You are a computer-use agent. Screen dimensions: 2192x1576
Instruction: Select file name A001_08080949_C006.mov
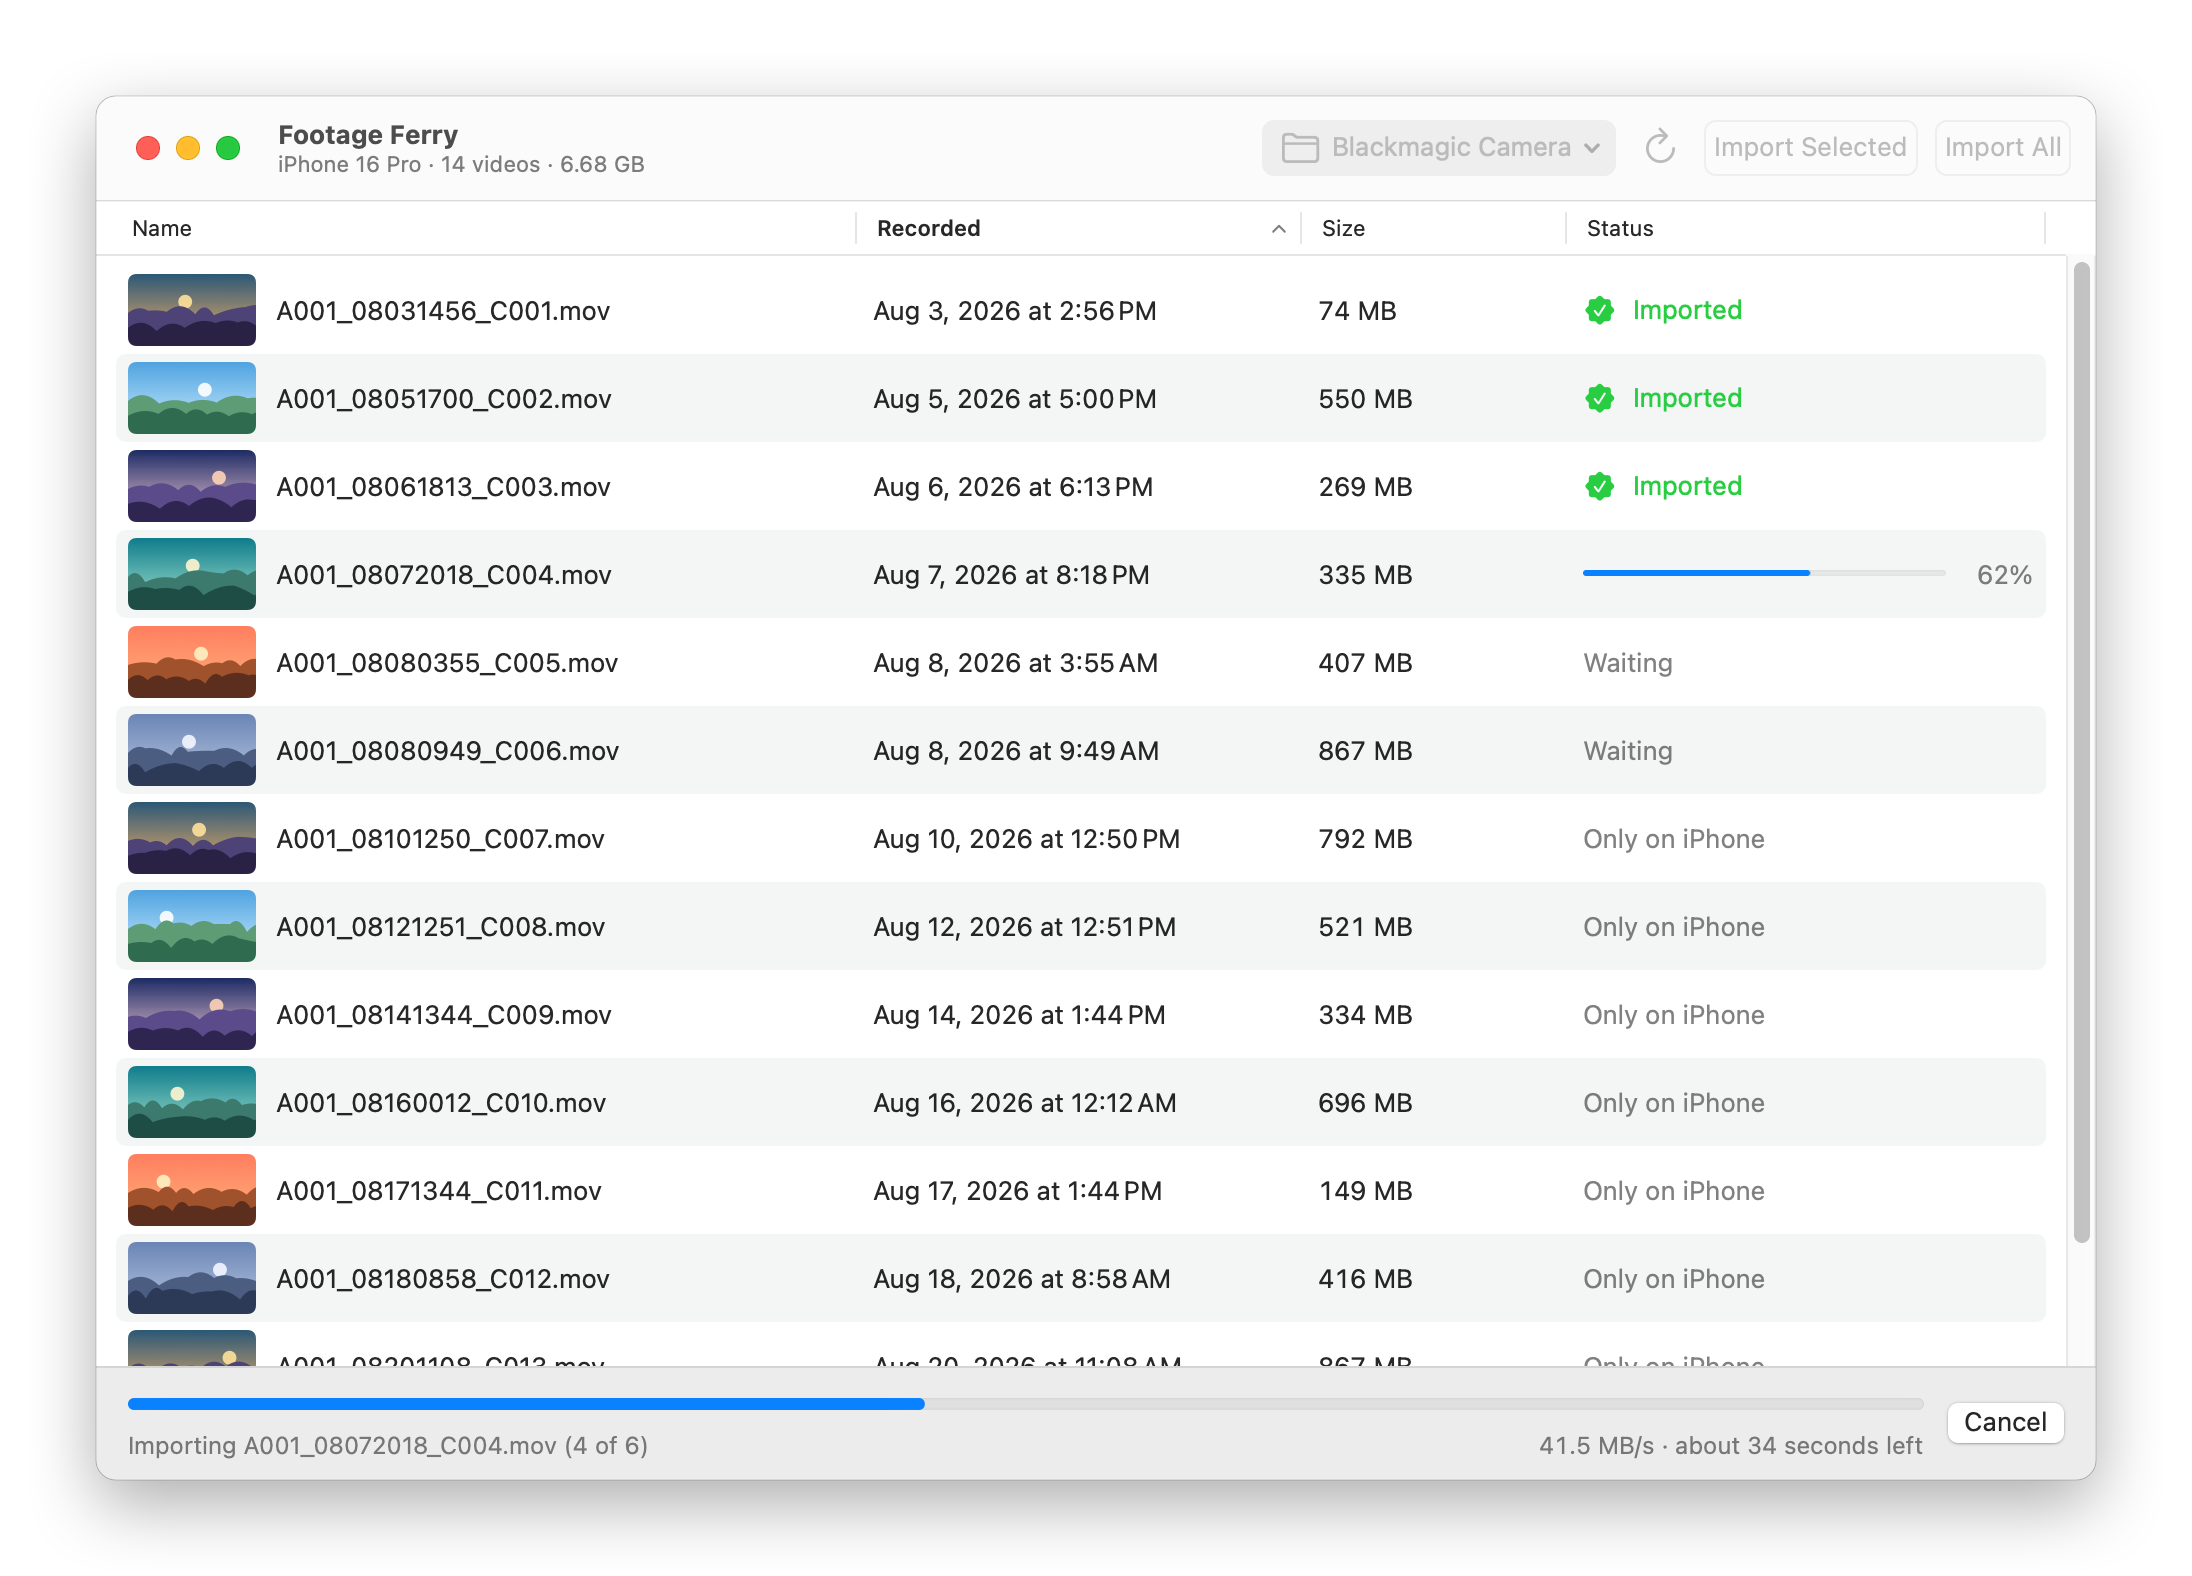click(x=448, y=751)
